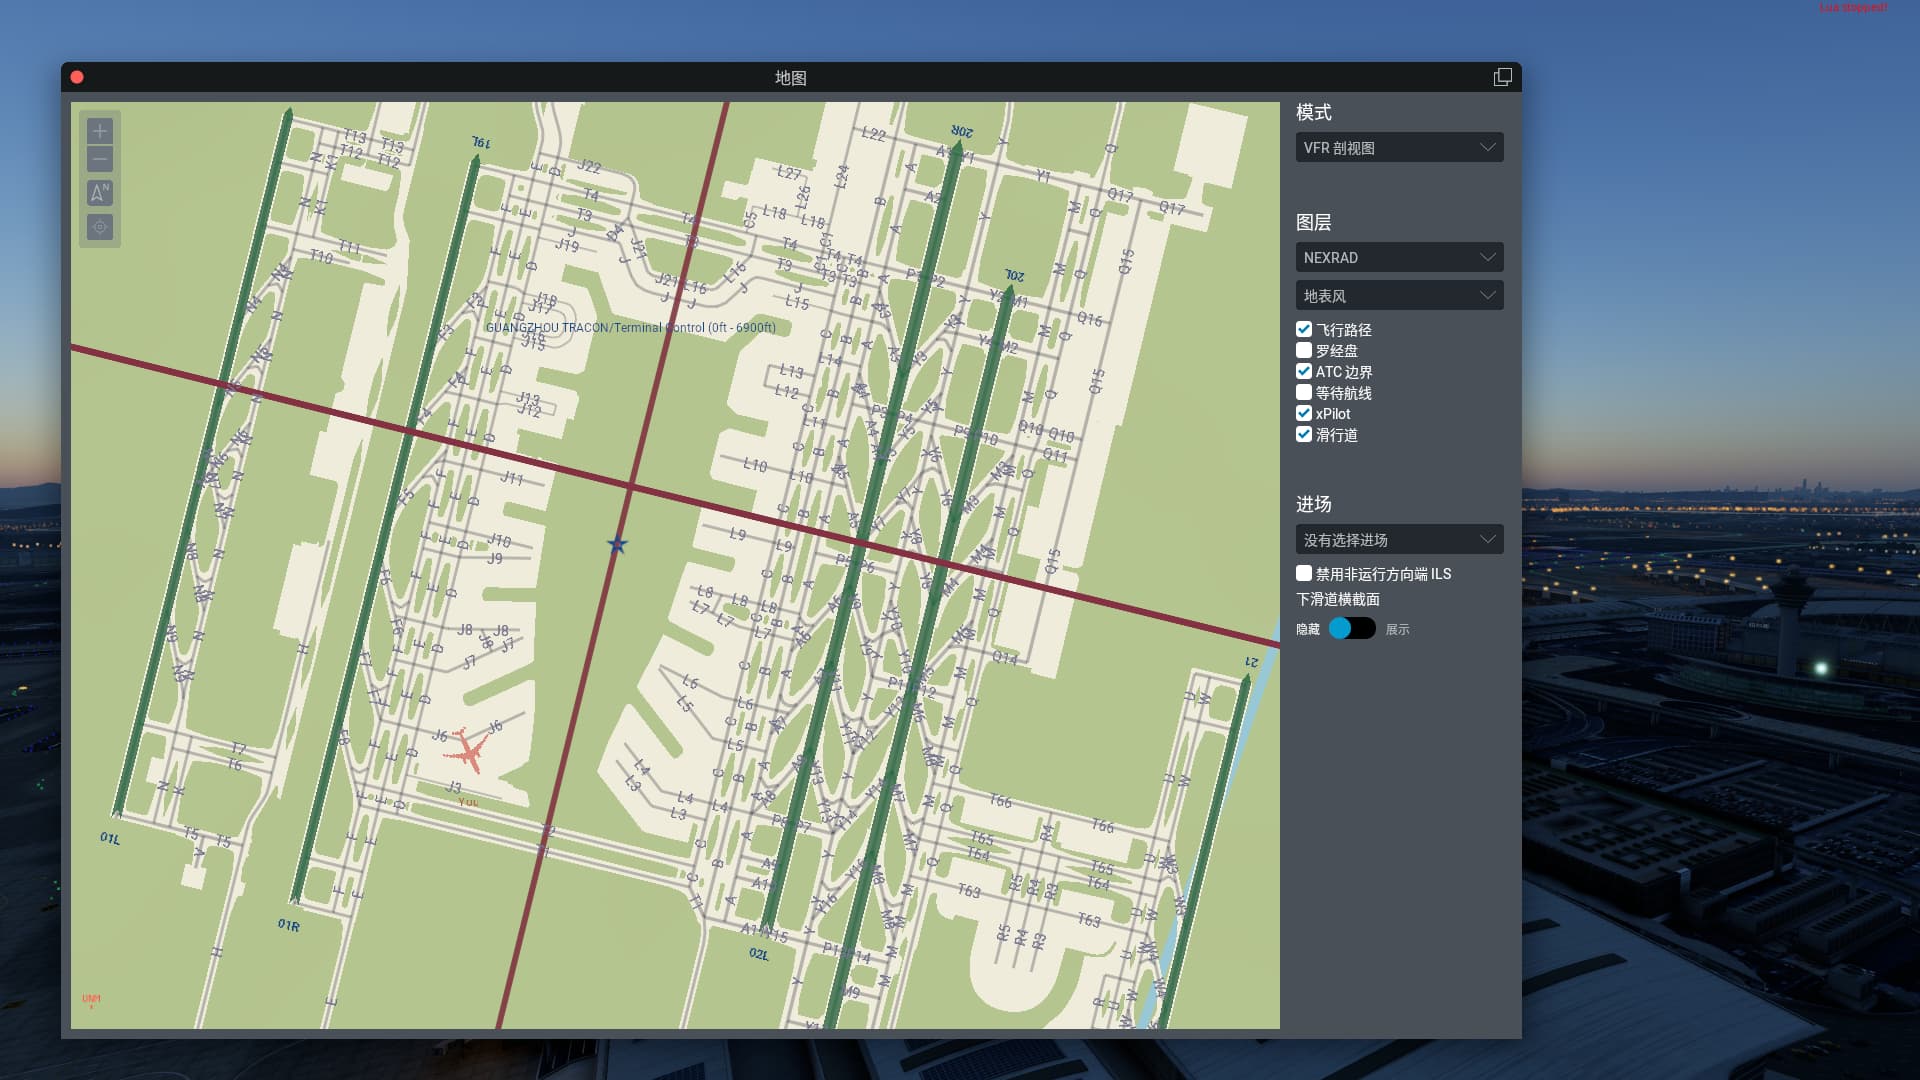Toggle 下滑道横截面 switch to 展示
Screen dimensions: 1920x1080
click(1352, 629)
